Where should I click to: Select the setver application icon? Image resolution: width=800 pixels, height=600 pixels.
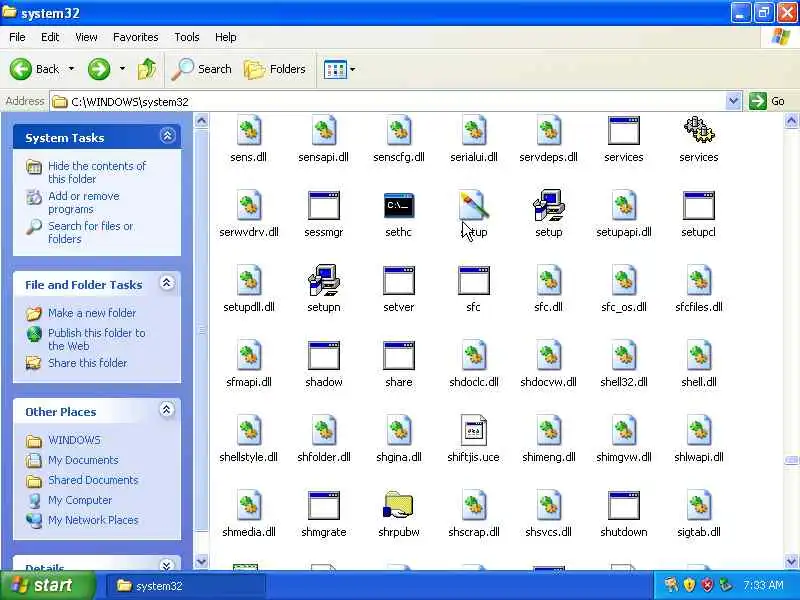(x=398, y=280)
